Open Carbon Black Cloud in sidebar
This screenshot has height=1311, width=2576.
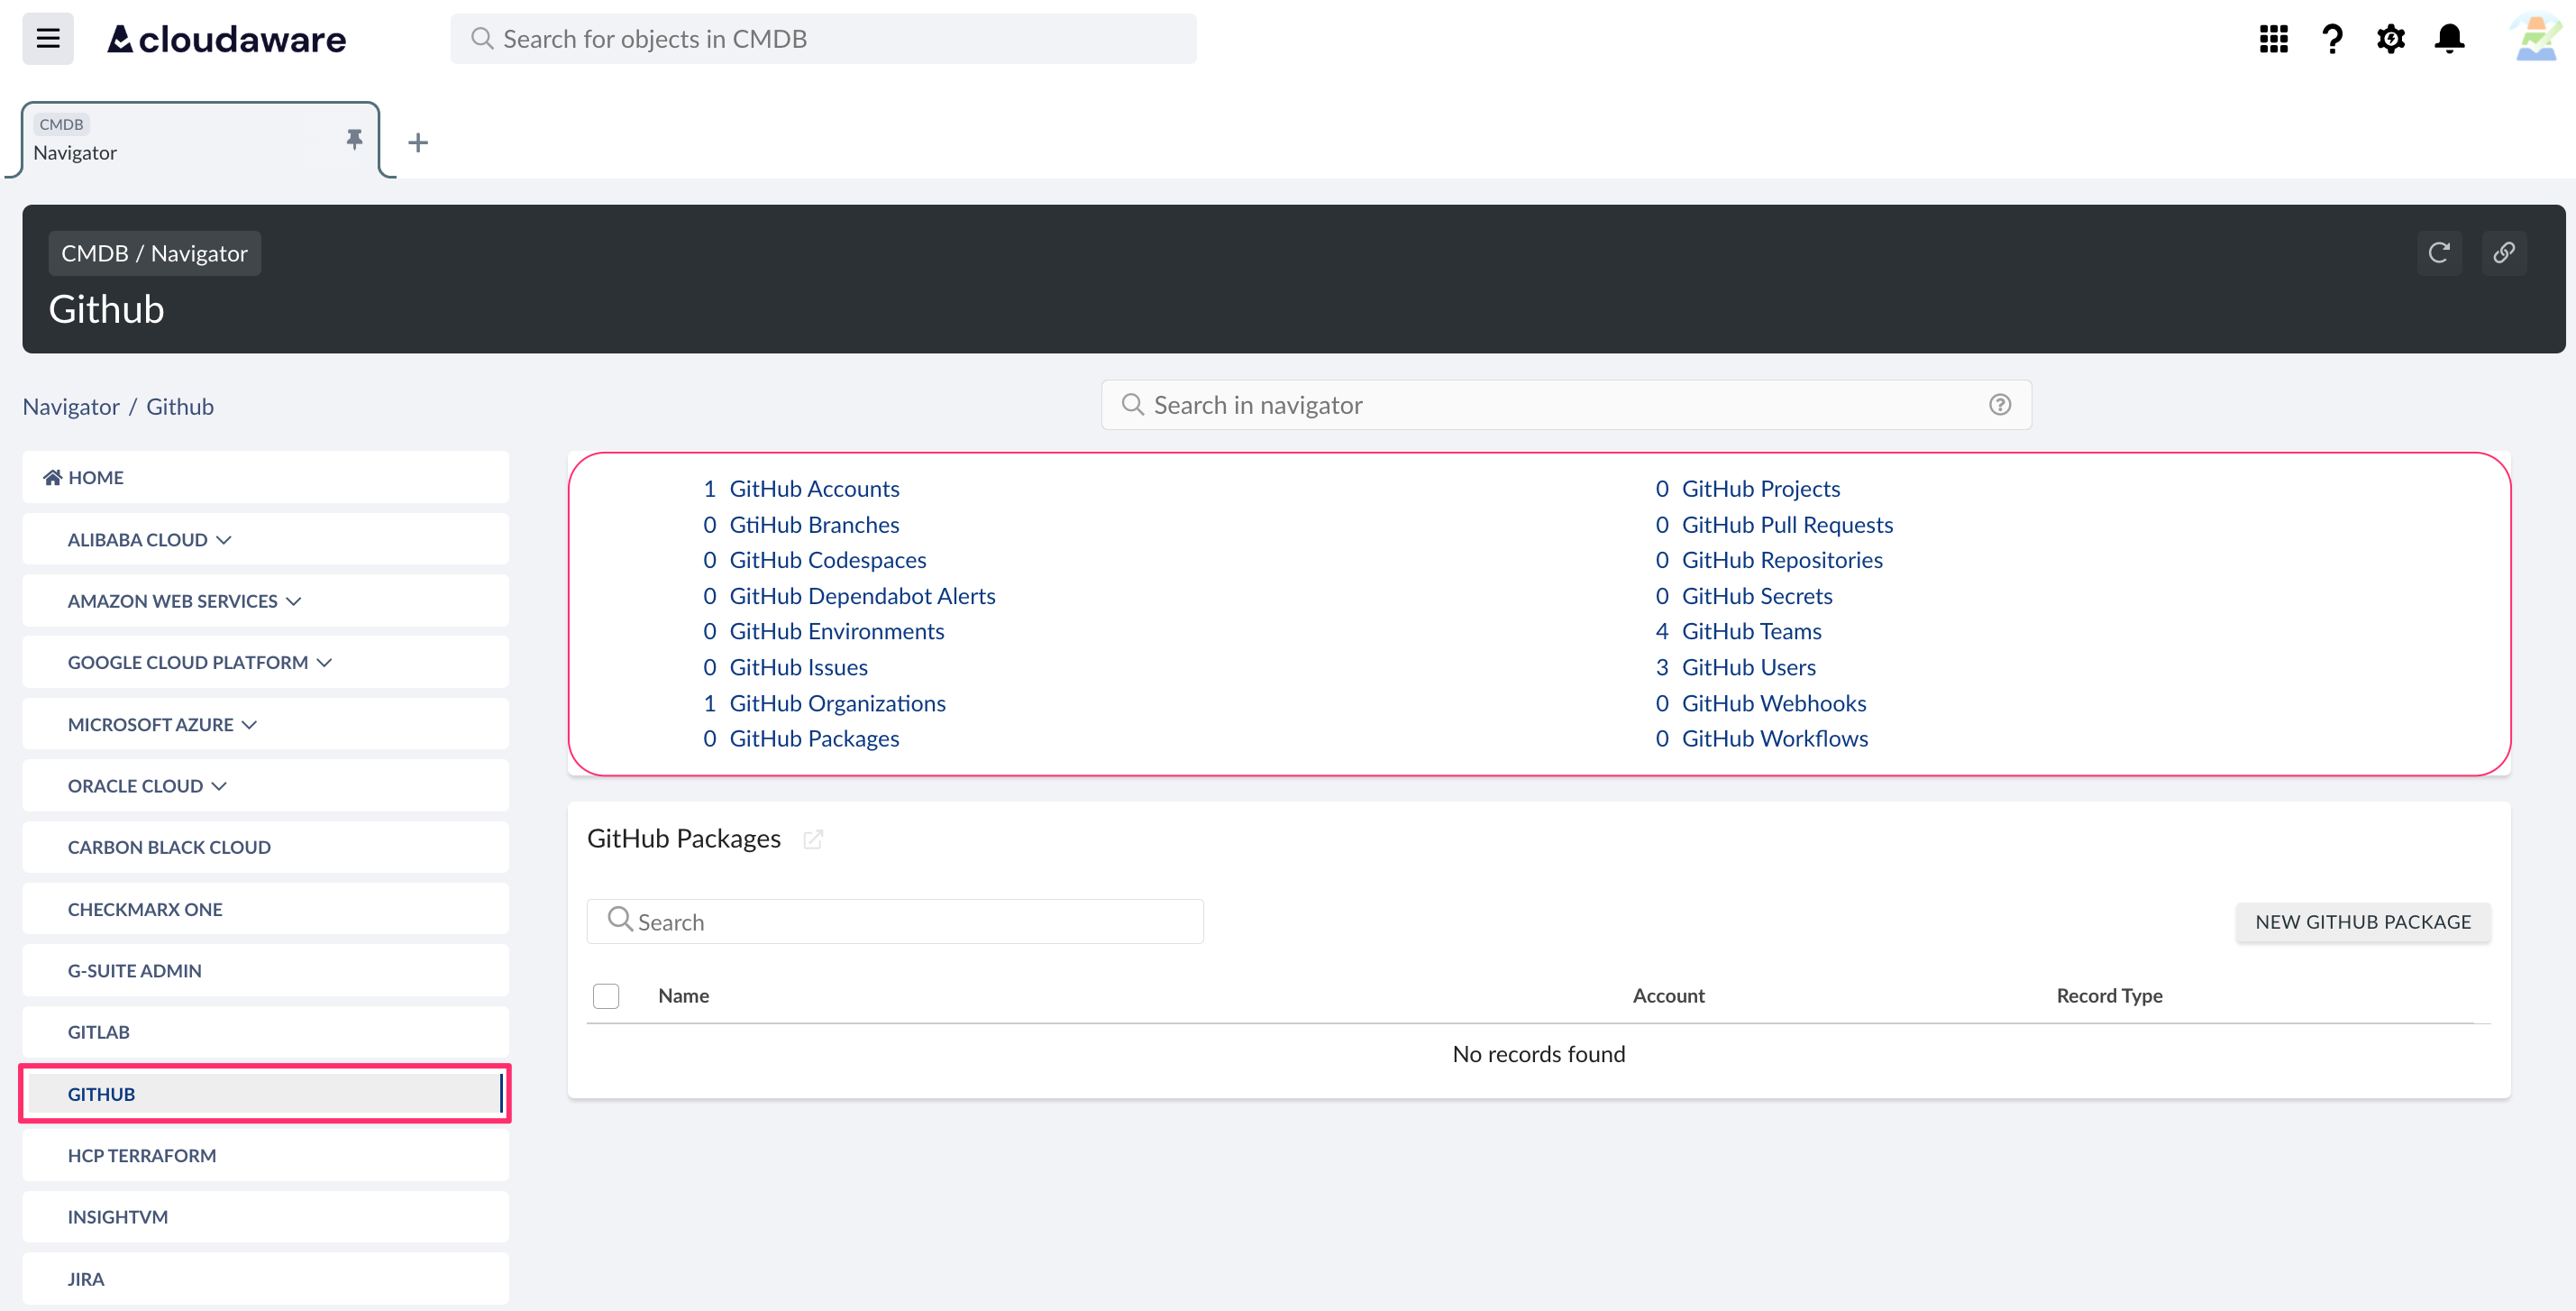point(266,847)
